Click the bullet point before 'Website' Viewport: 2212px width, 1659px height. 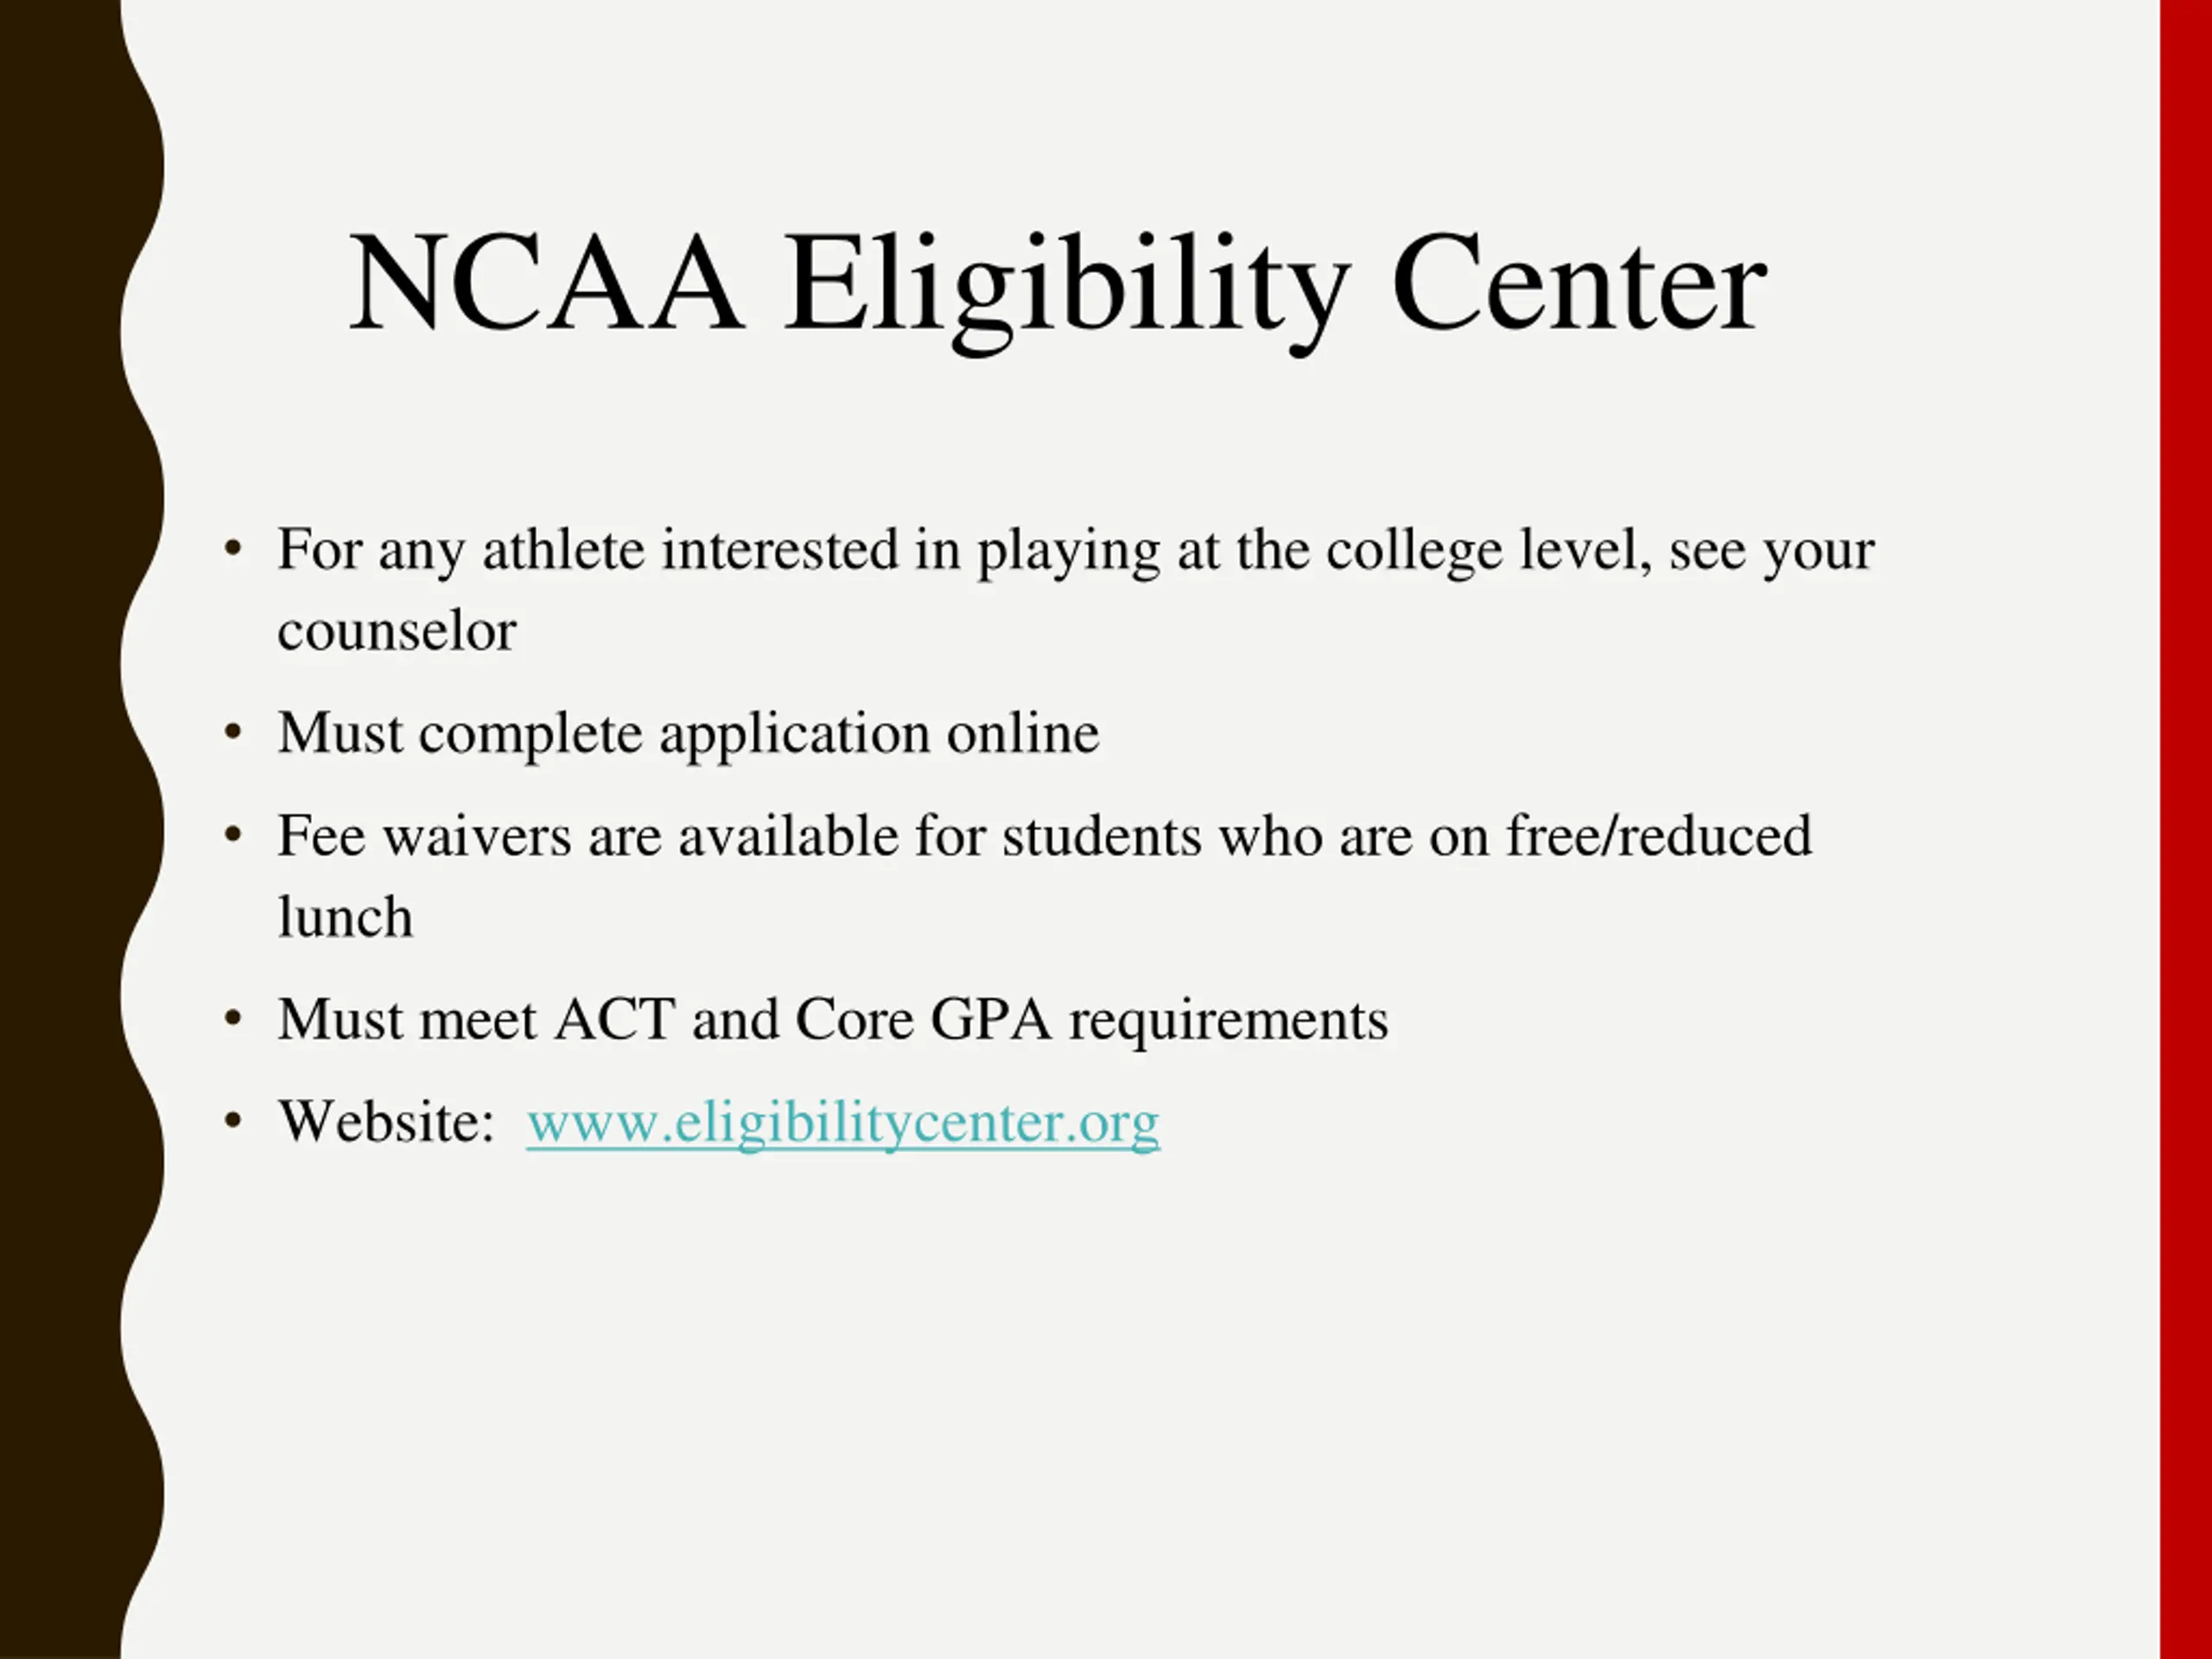click(233, 1121)
